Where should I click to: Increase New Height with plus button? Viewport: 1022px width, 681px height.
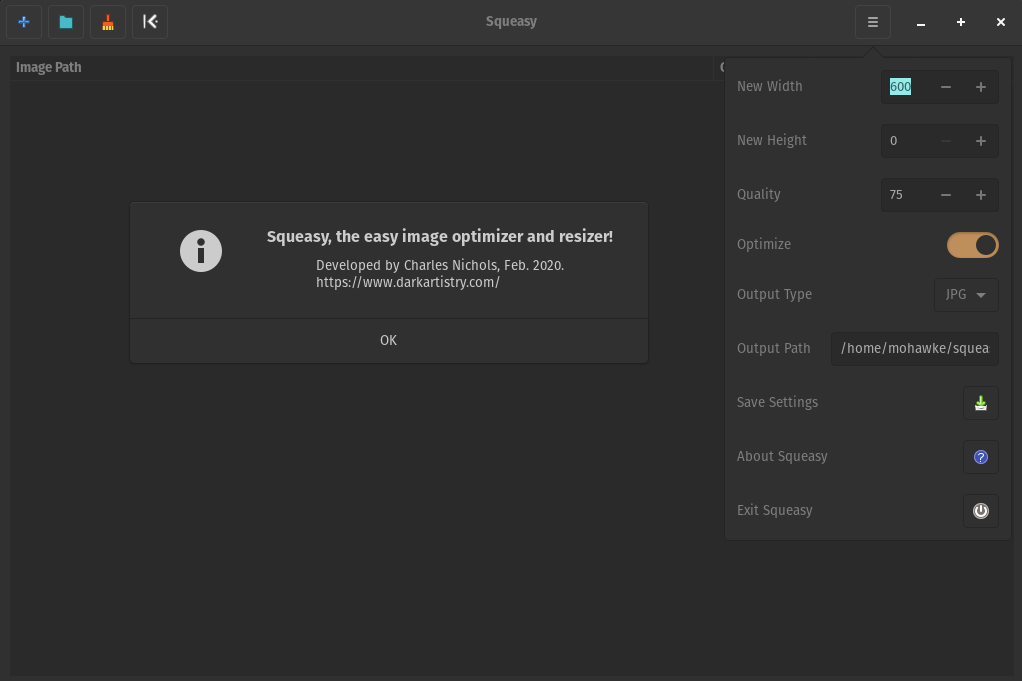click(x=980, y=141)
